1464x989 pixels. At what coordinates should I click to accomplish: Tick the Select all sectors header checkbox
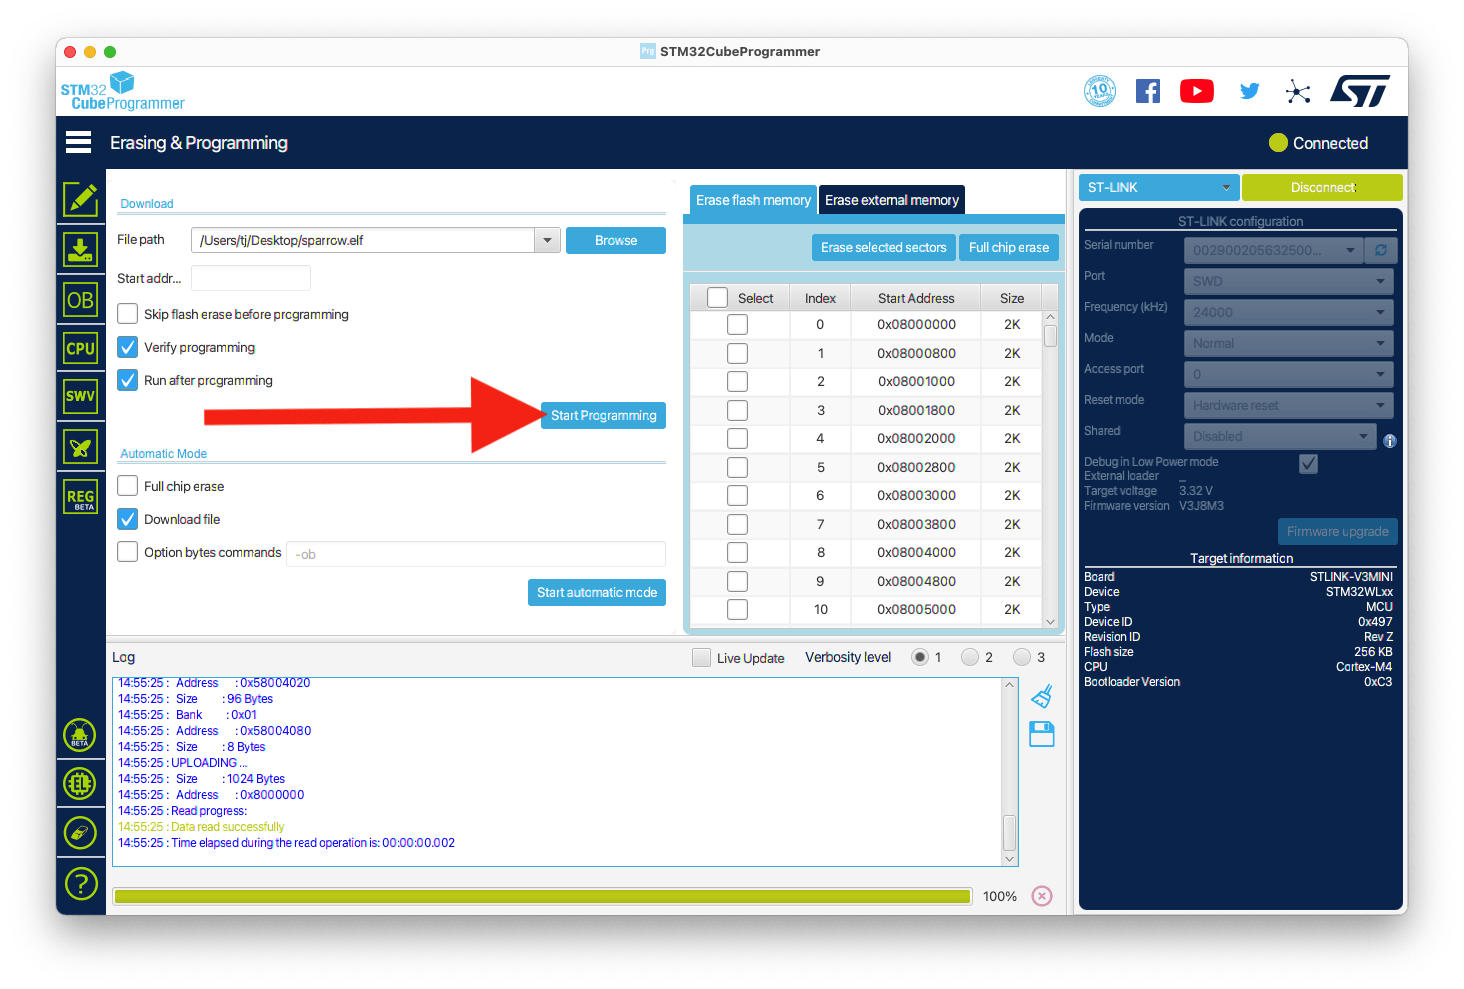click(717, 298)
